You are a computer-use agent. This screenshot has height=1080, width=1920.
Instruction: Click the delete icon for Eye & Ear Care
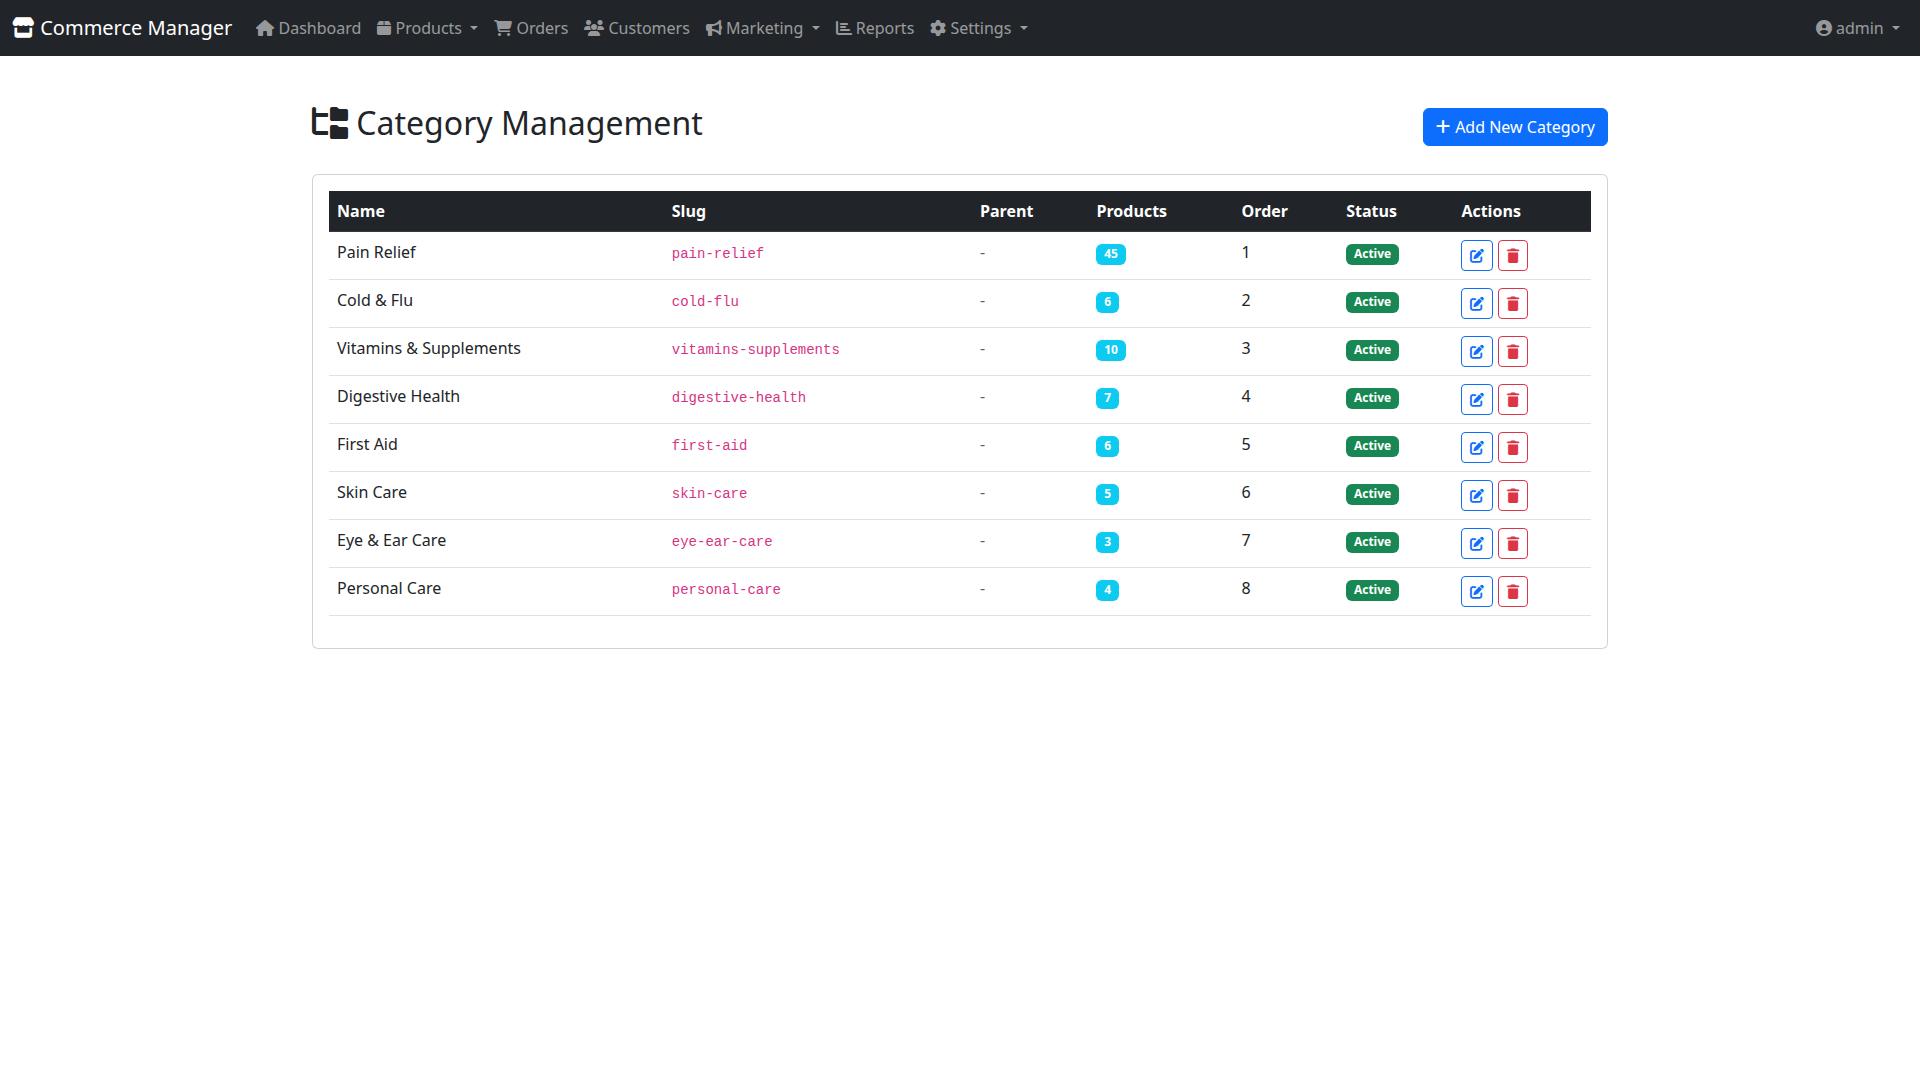coord(1513,543)
